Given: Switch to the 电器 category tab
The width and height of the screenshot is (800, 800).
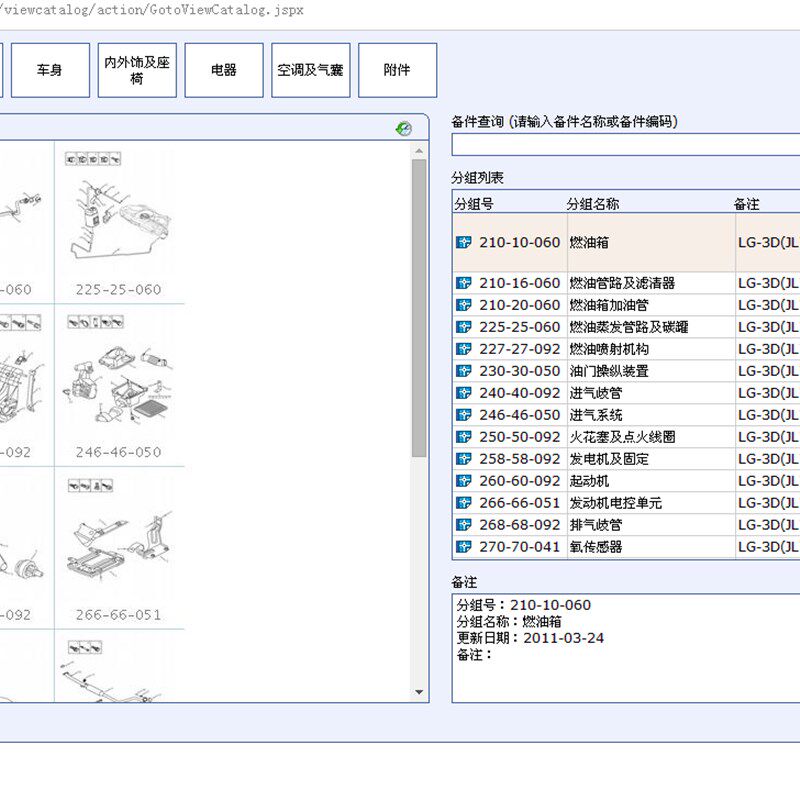Looking at the screenshot, I should click(223, 70).
